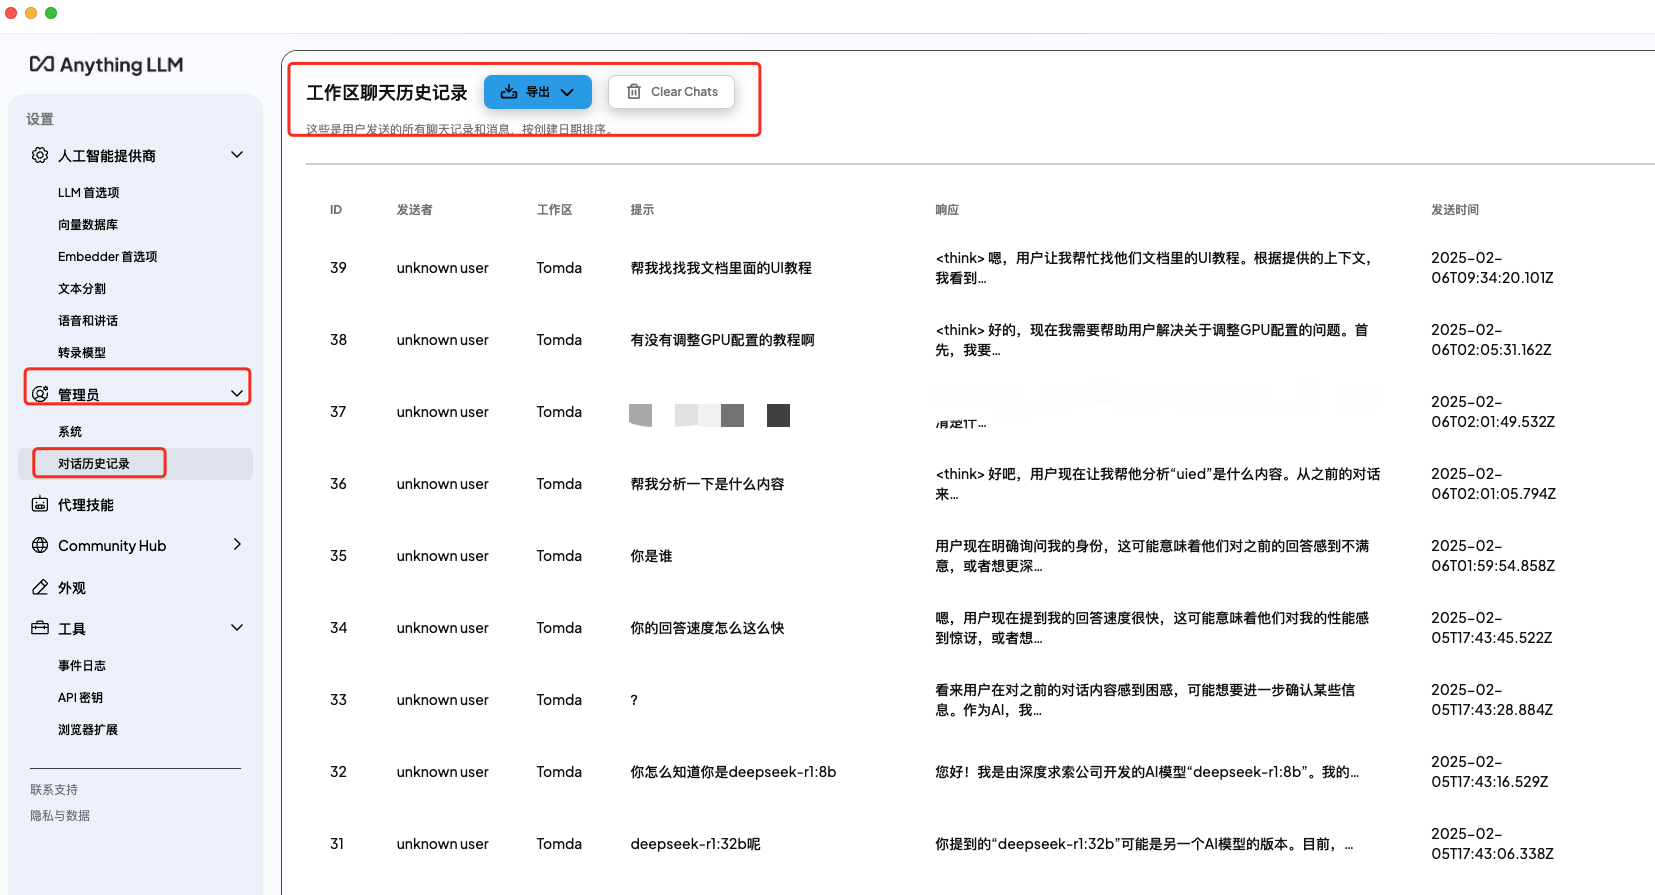Open 联系支持 link
The width and height of the screenshot is (1655, 895).
click(54, 789)
